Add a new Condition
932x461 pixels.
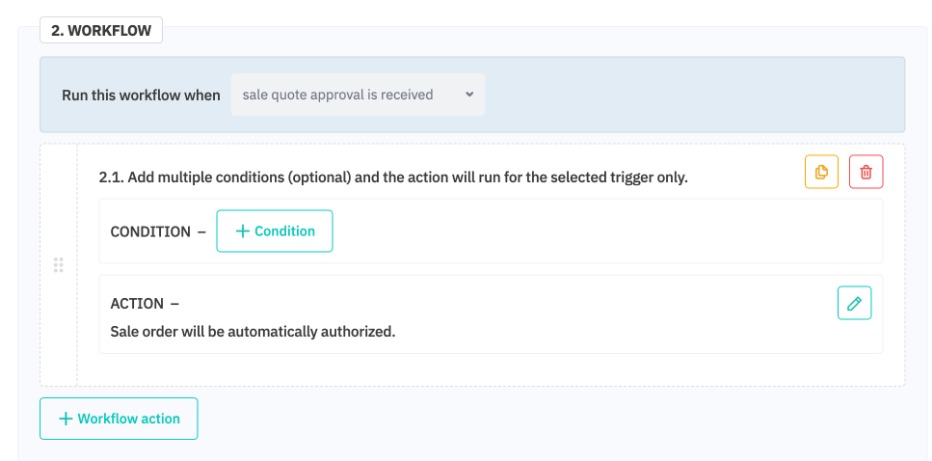tap(274, 231)
